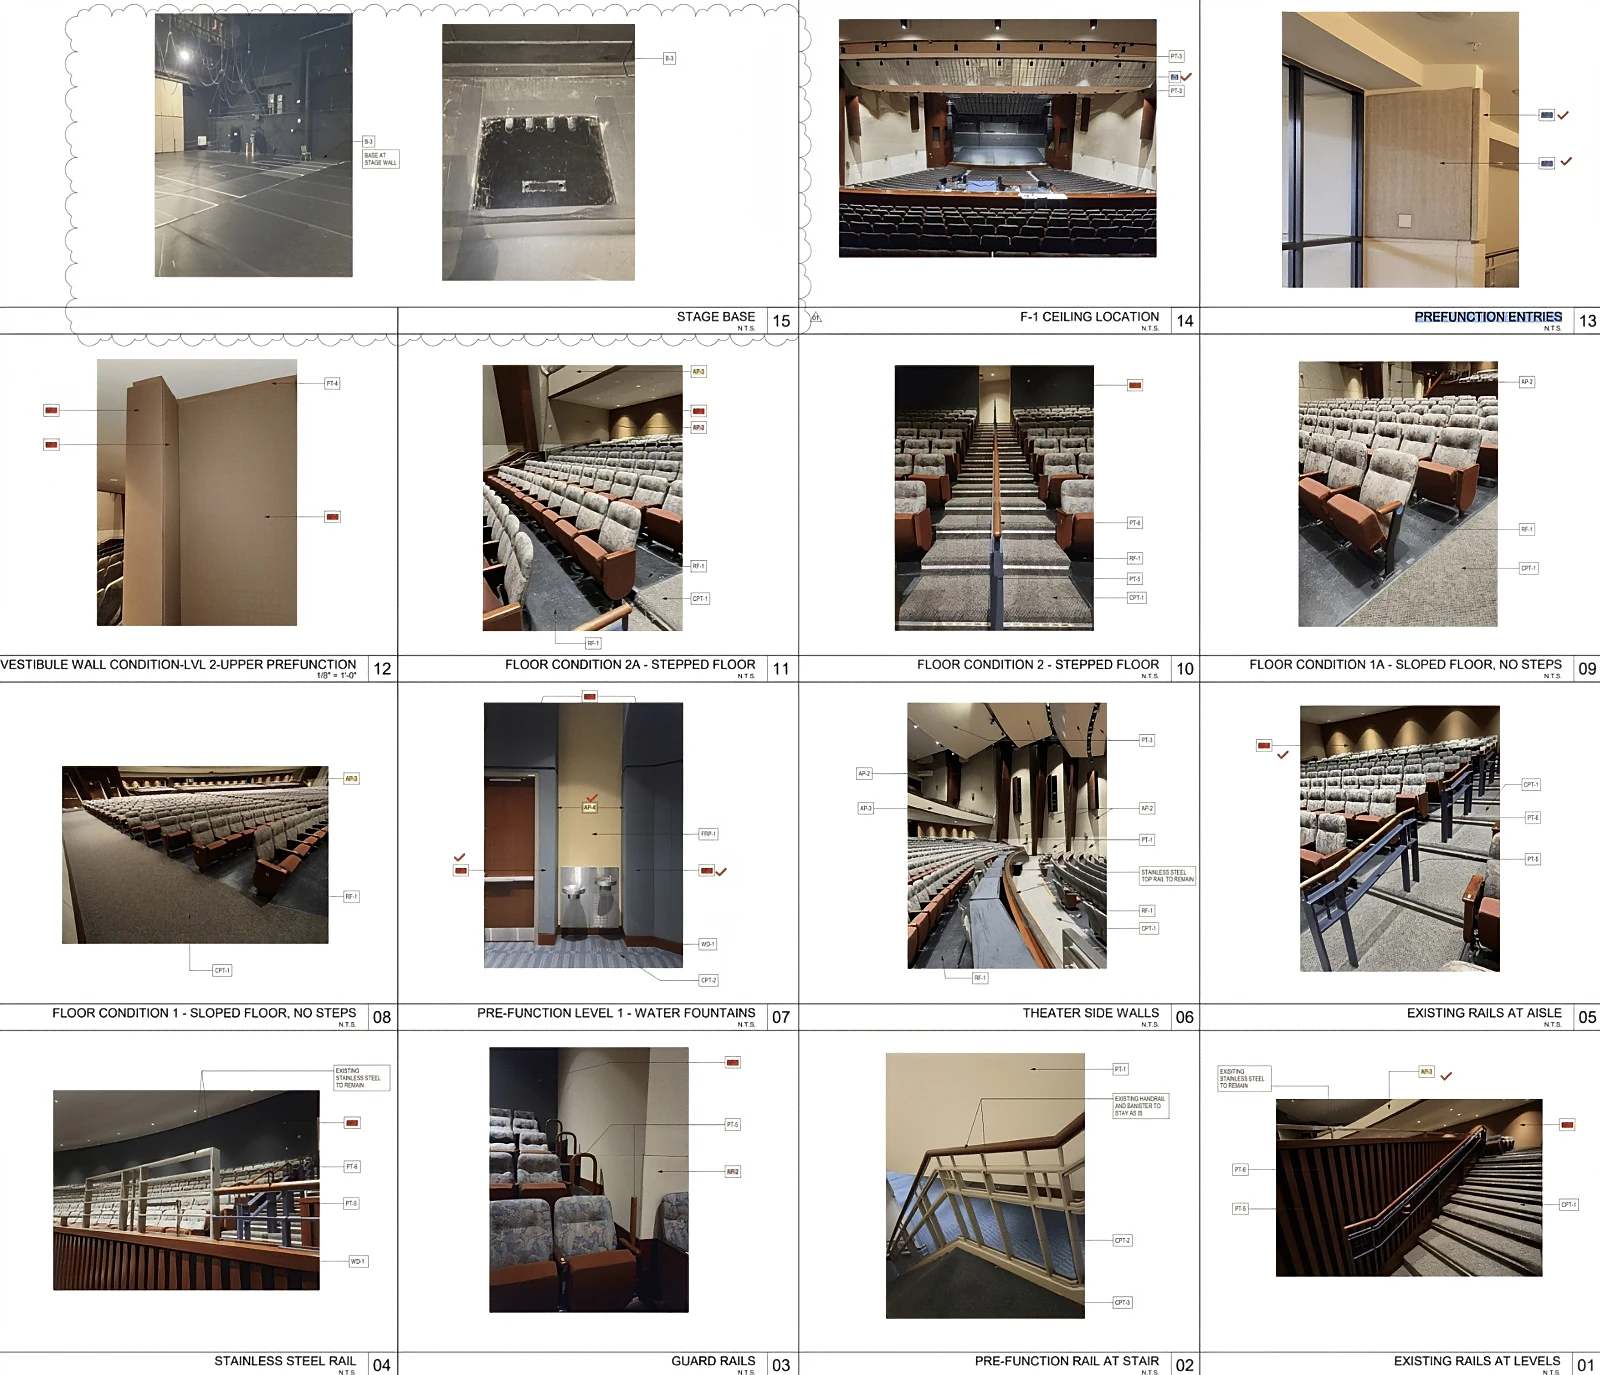Click the EXISTING RAILS AT AISLE title
This screenshot has height=1375, width=1600.
[1484, 1013]
